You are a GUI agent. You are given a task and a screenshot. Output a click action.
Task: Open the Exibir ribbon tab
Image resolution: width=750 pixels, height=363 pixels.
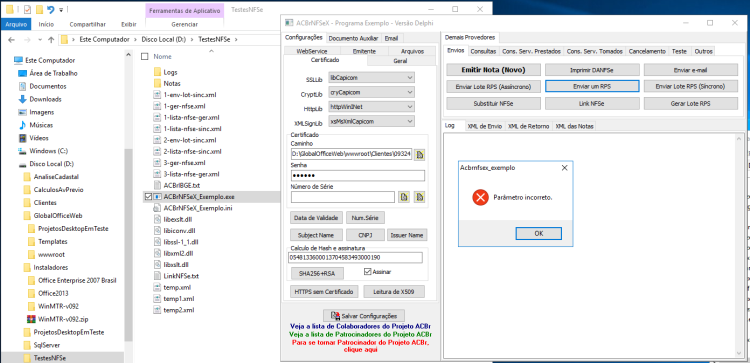[x=129, y=24]
